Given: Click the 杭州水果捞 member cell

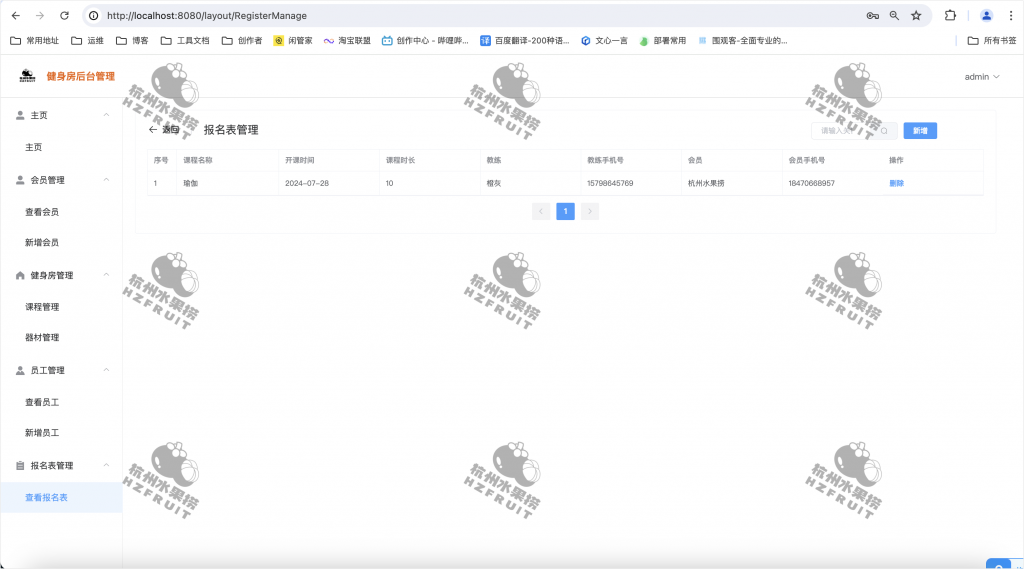Looking at the screenshot, I should click(x=706, y=183).
